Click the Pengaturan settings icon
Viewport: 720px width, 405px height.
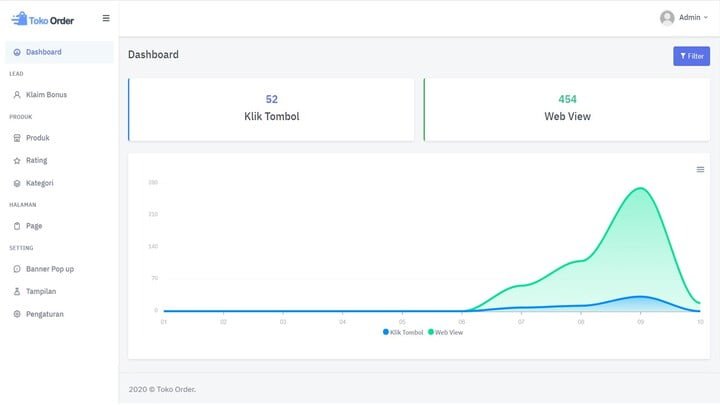[17, 314]
